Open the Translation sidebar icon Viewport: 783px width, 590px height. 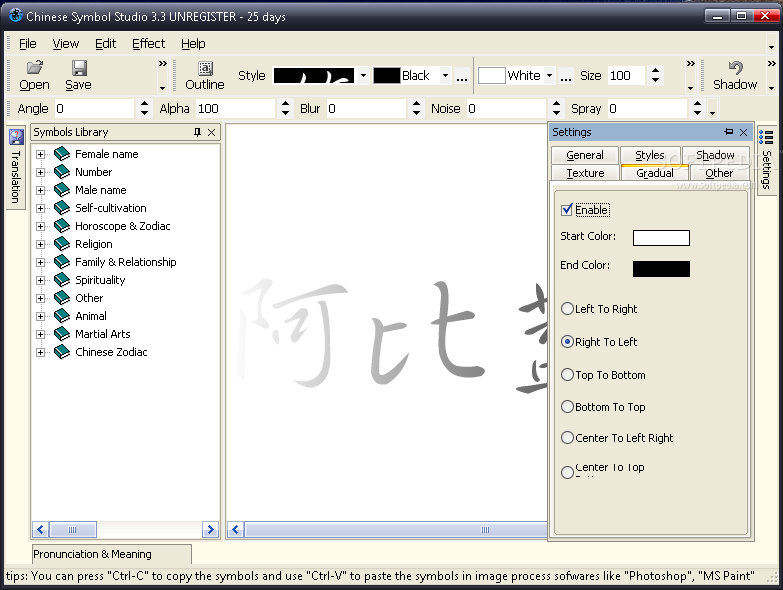tap(16, 137)
